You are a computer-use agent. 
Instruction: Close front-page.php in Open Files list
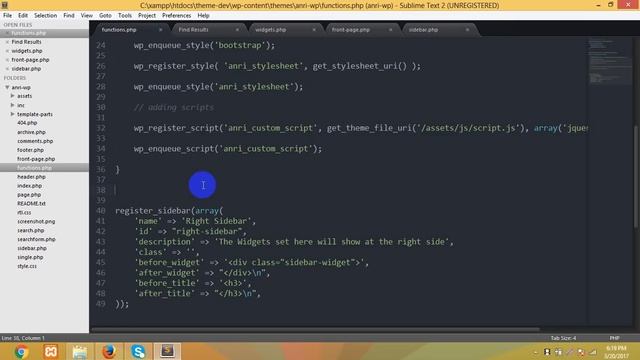[7, 60]
